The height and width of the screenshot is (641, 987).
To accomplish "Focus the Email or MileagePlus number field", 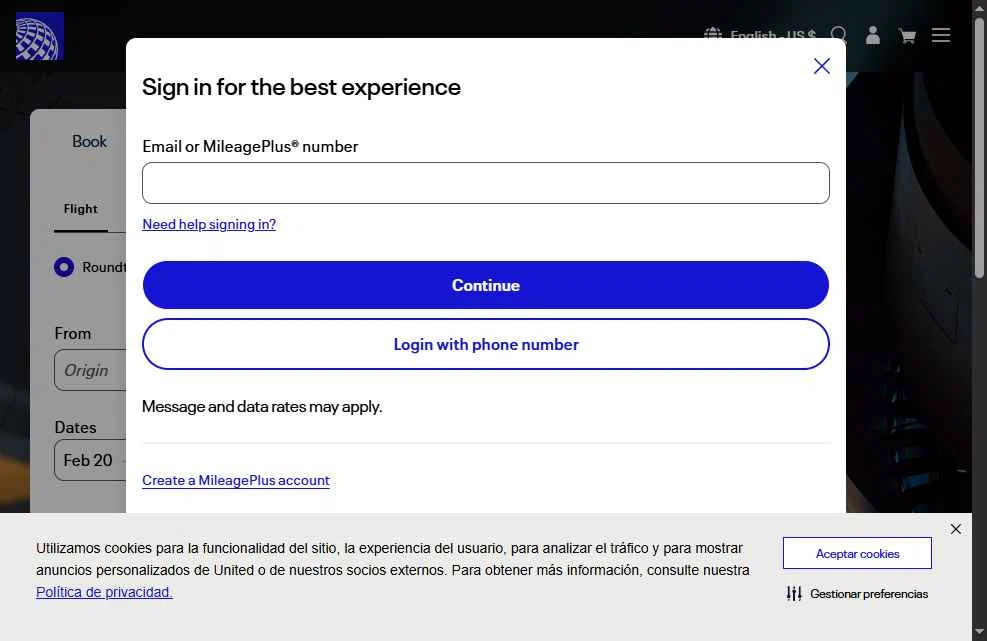I will click(485, 183).
